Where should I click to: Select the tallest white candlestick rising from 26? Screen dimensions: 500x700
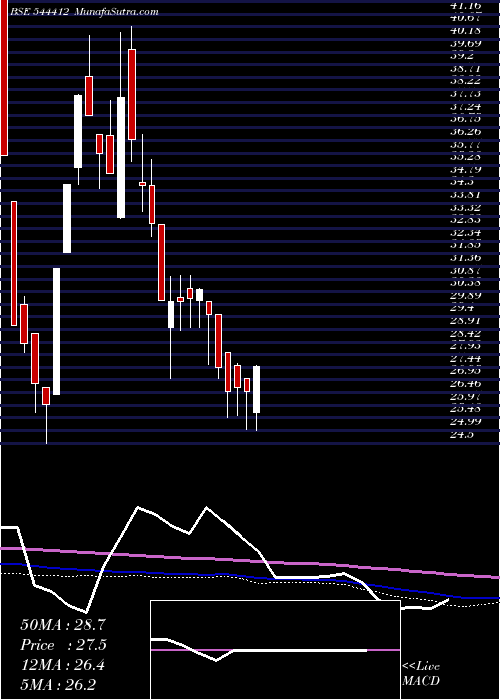(x=57, y=331)
